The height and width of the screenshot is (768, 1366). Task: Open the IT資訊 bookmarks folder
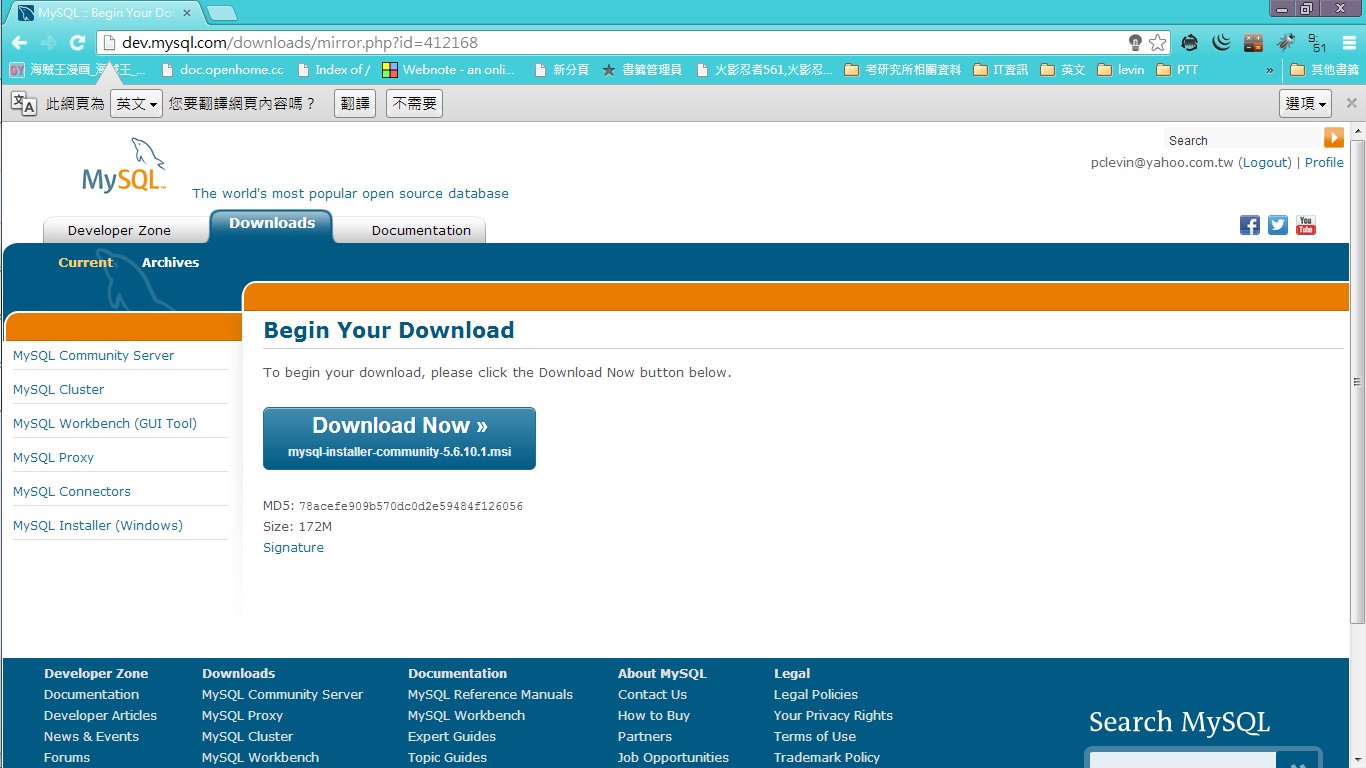pos(1000,70)
